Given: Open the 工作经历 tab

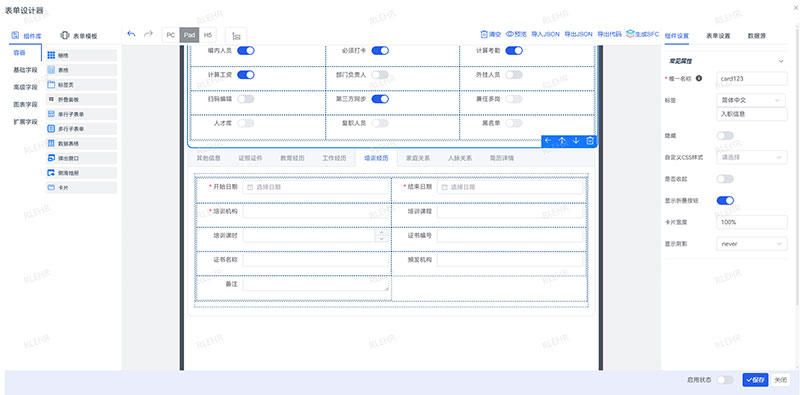Looking at the screenshot, I should (x=334, y=158).
